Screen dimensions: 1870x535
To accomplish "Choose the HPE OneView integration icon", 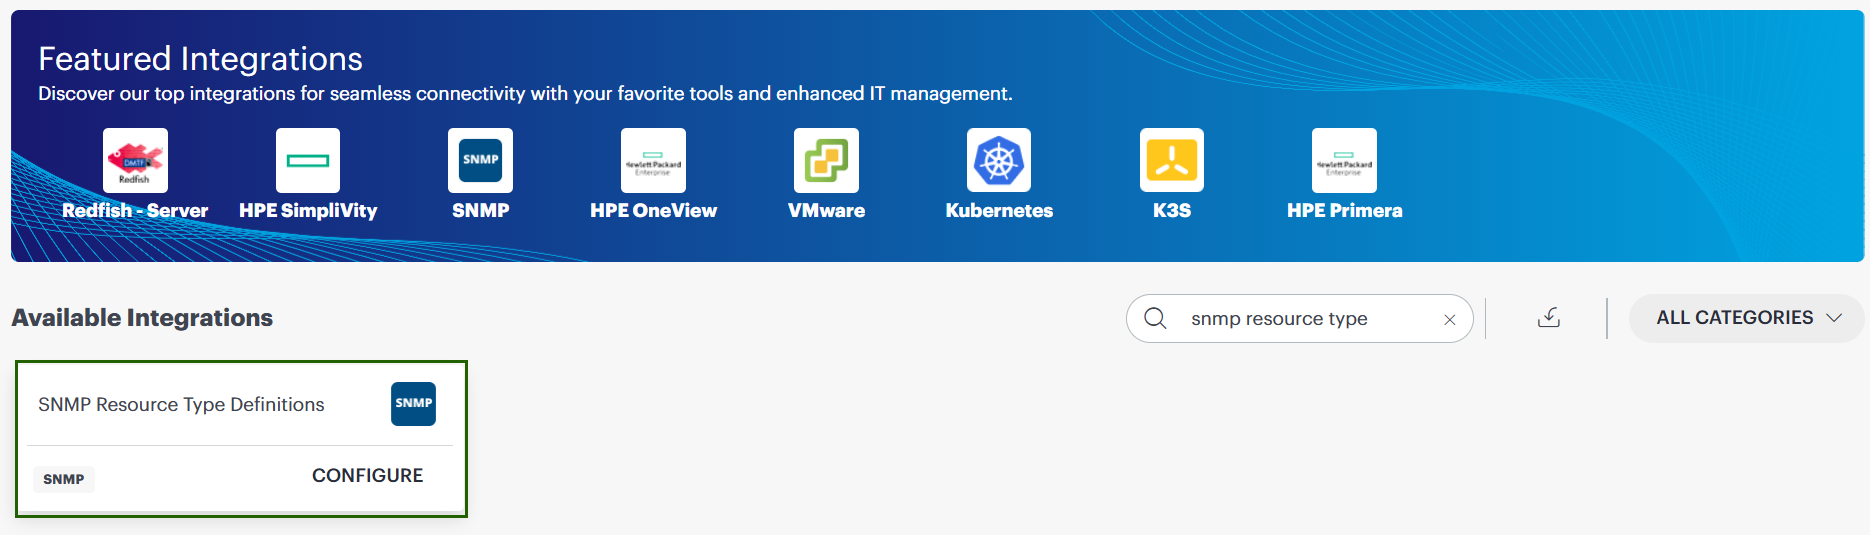I will pyautogui.click(x=653, y=160).
